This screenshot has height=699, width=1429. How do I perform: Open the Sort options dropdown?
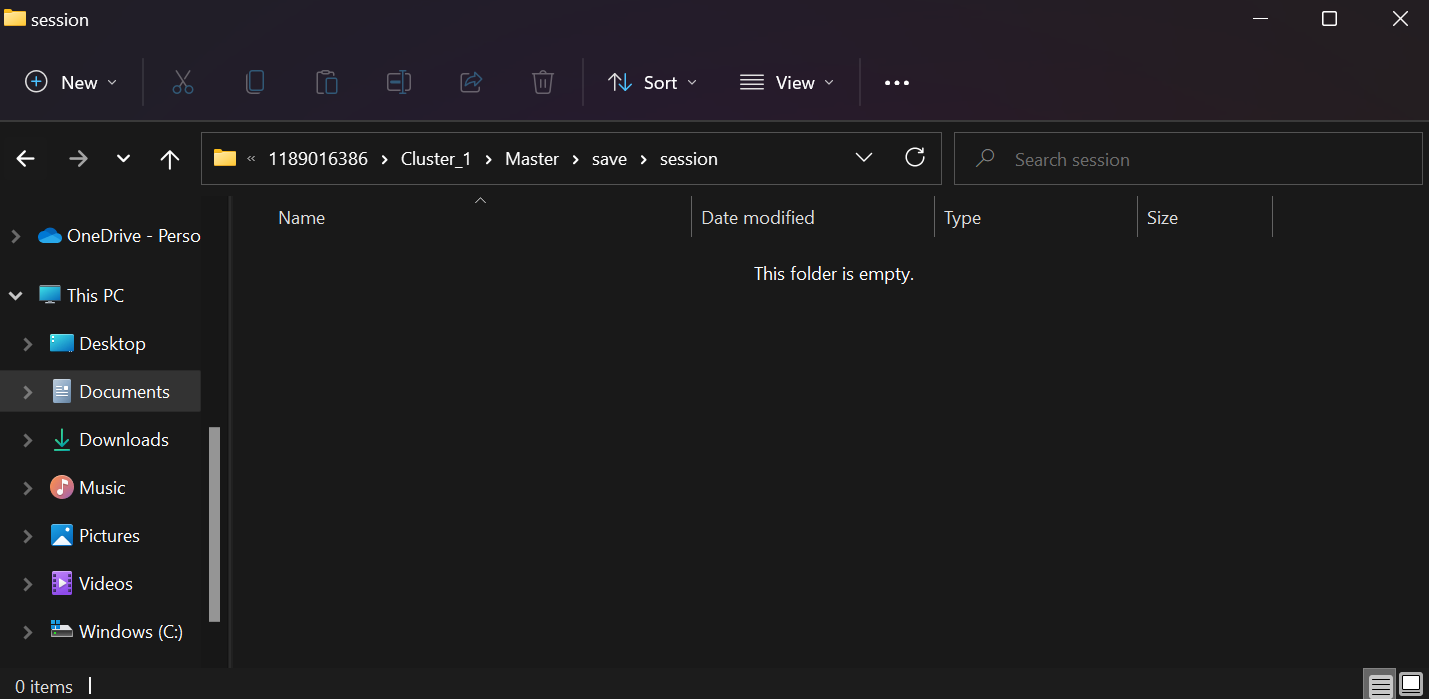click(x=652, y=82)
